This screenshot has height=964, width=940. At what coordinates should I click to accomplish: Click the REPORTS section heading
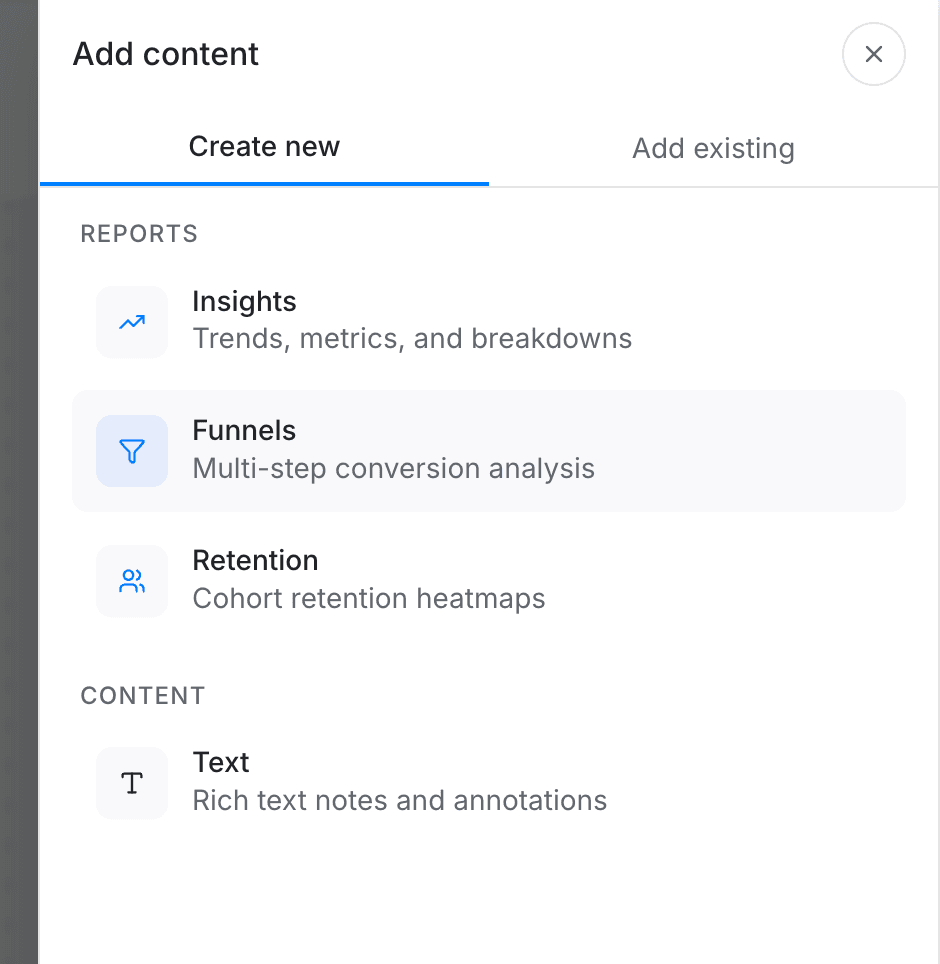point(139,234)
